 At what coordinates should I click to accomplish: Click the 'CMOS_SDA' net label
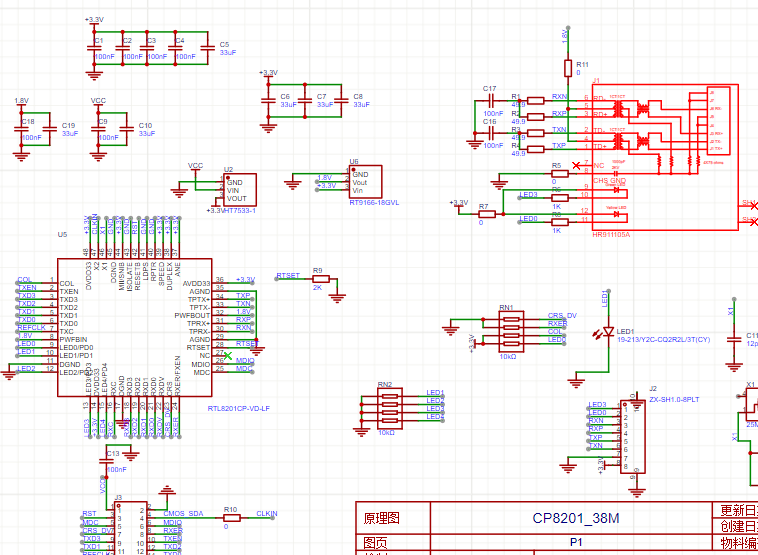tap(184, 513)
